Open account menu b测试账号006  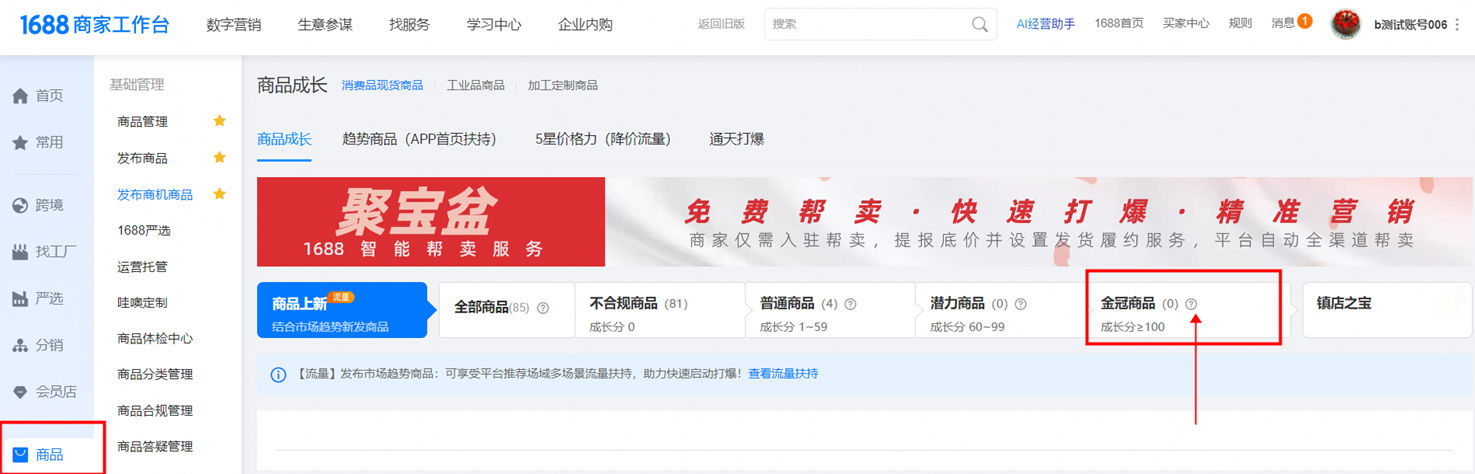coord(1410,24)
